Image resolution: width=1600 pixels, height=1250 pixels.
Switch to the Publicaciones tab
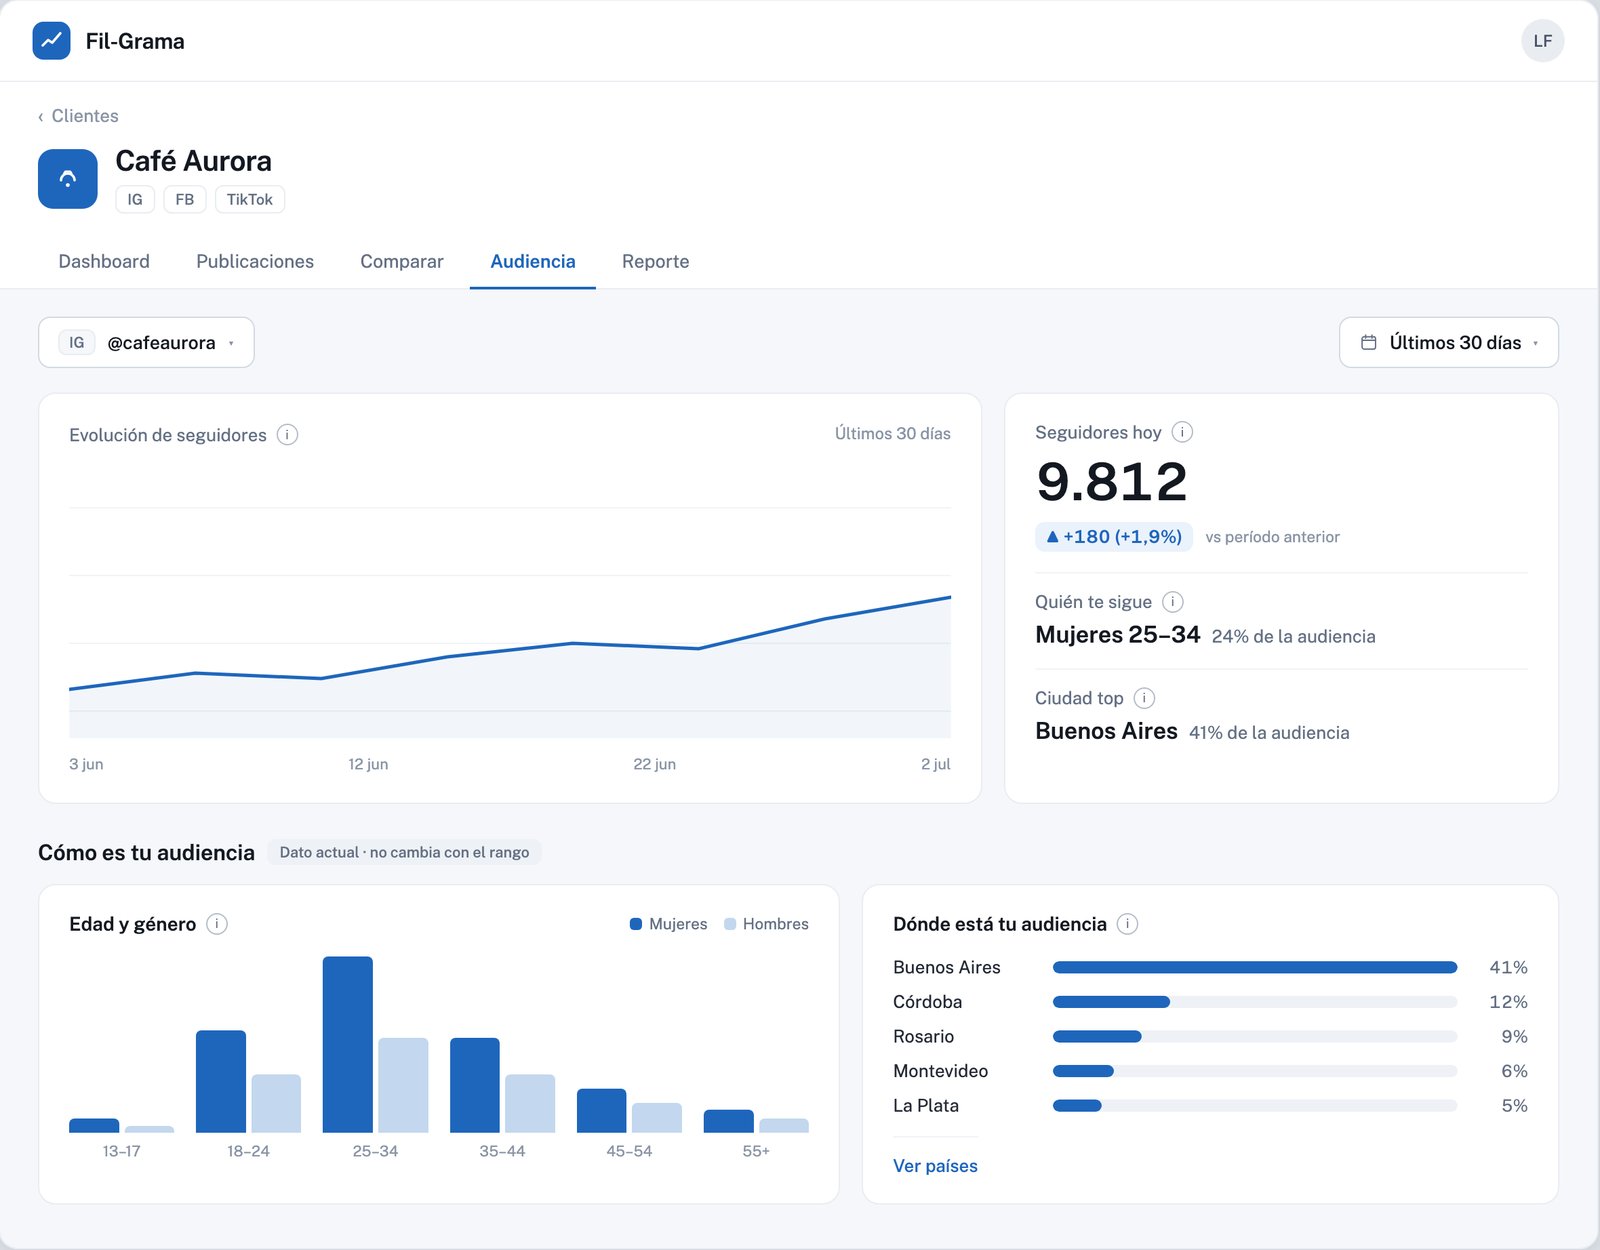(255, 261)
